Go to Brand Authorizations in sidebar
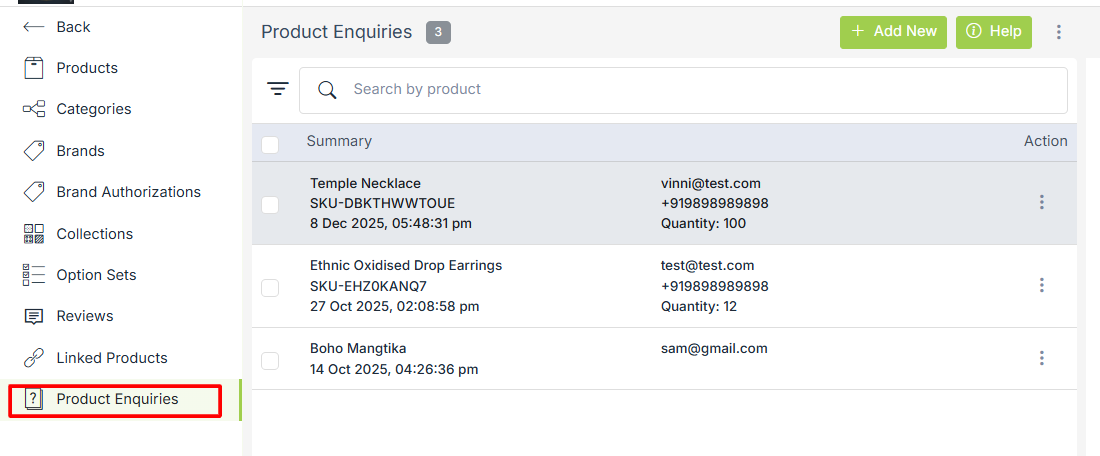The height and width of the screenshot is (456, 1100). click(128, 192)
